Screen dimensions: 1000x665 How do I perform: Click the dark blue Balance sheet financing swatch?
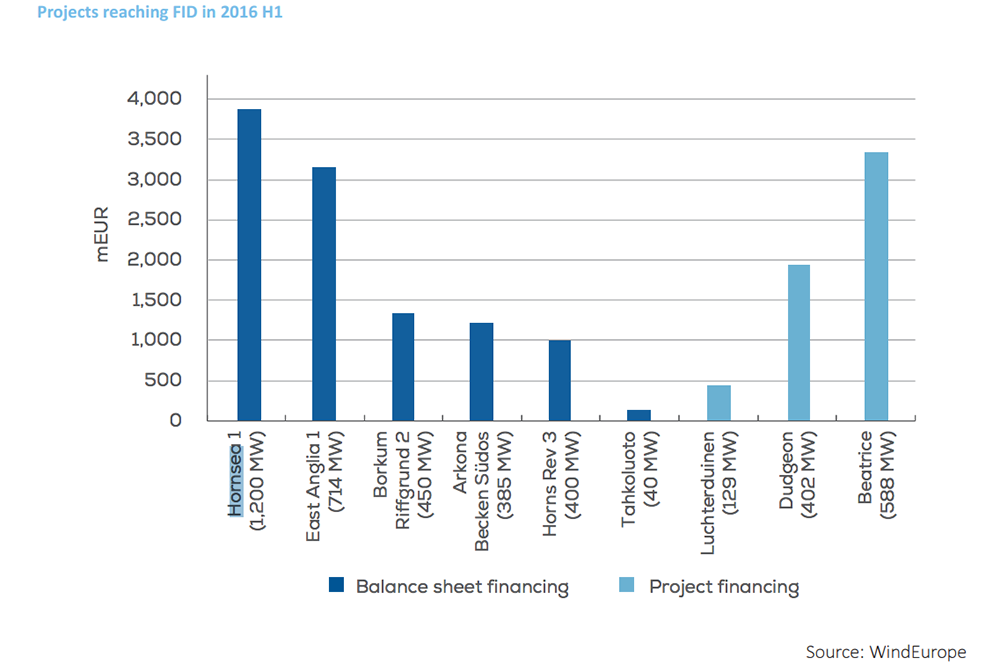coord(336,585)
